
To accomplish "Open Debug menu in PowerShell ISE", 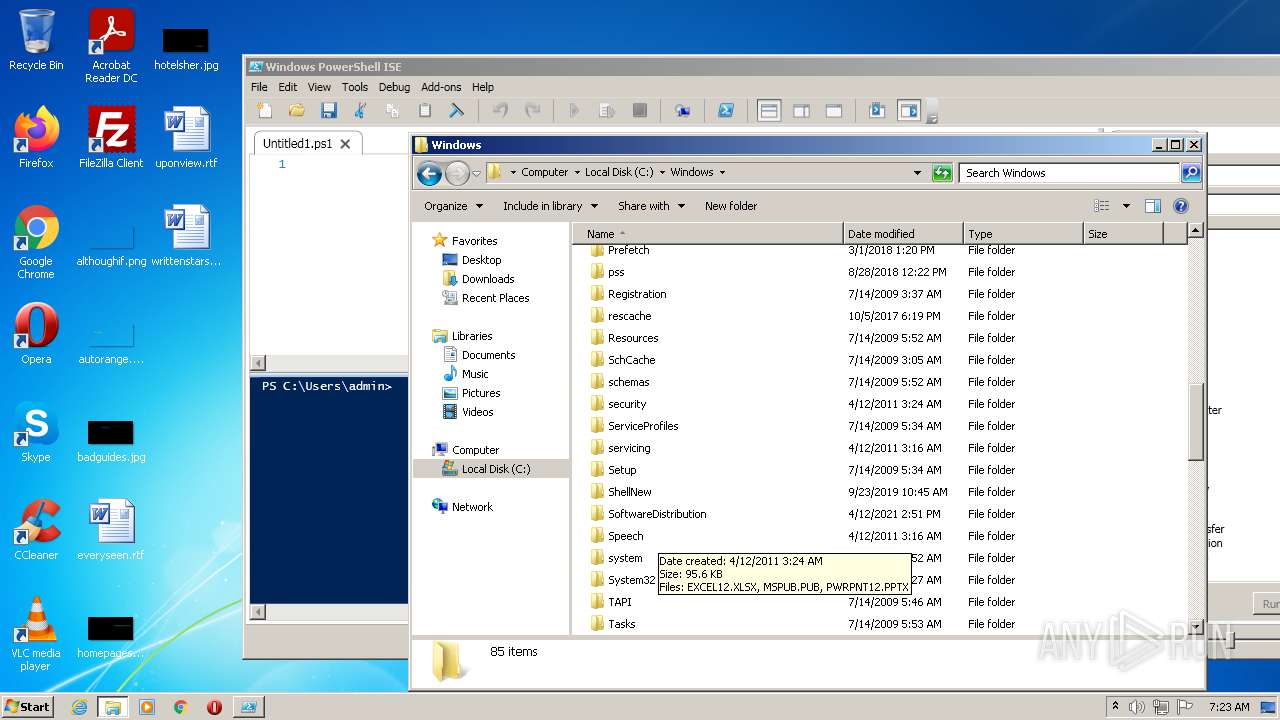I will coord(394,87).
